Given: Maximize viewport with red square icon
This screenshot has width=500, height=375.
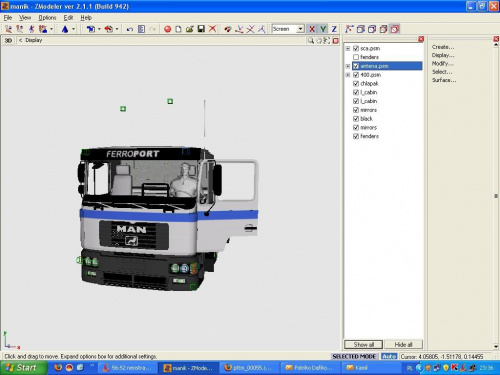Looking at the screenshot, I should (x=336, y=41).
